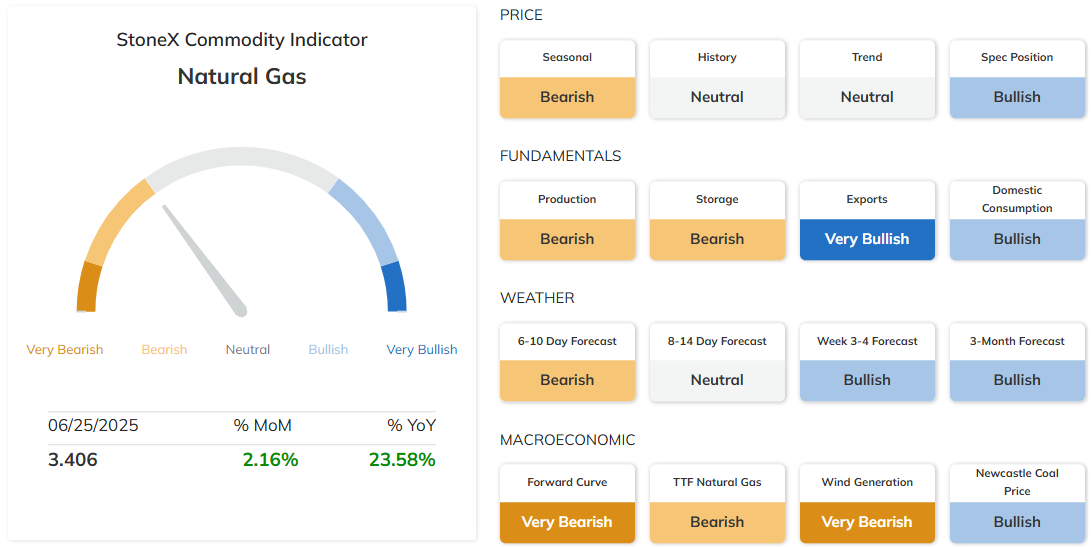The image size is (1092, 547).
Task: Click the Spec Position Bullish card
Action: (1017, 79)
